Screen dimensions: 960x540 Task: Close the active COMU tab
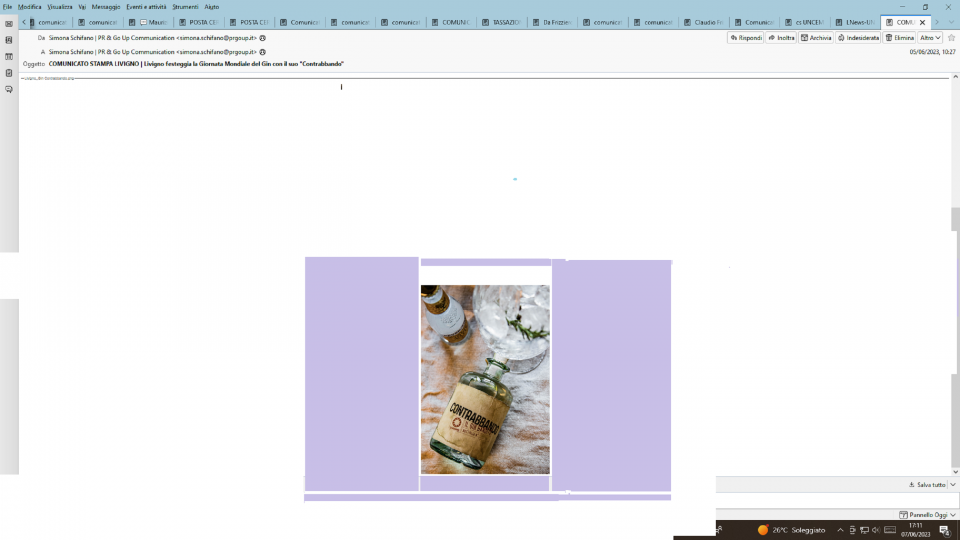[x=923, y=22]
